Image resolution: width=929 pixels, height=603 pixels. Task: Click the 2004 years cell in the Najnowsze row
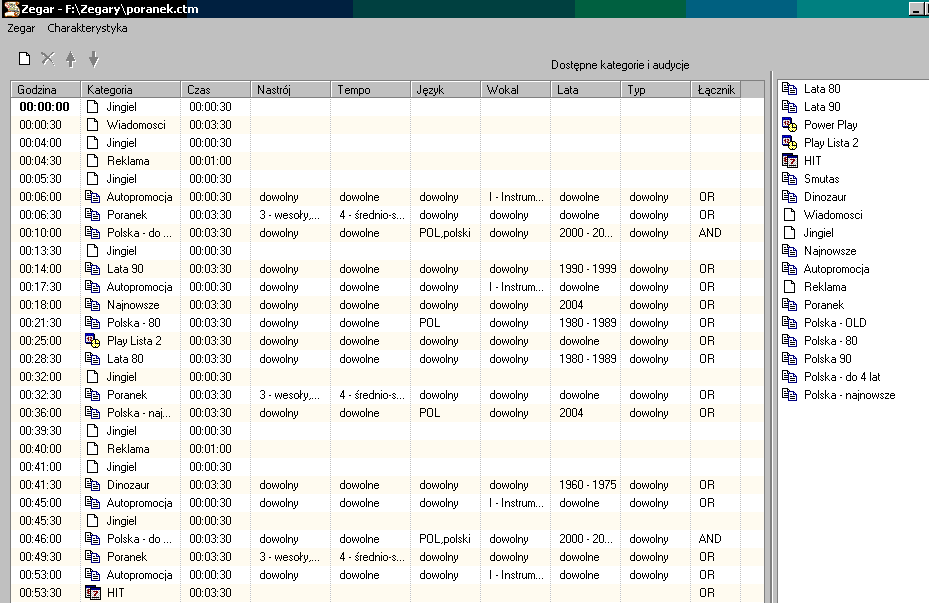[571, 305]
